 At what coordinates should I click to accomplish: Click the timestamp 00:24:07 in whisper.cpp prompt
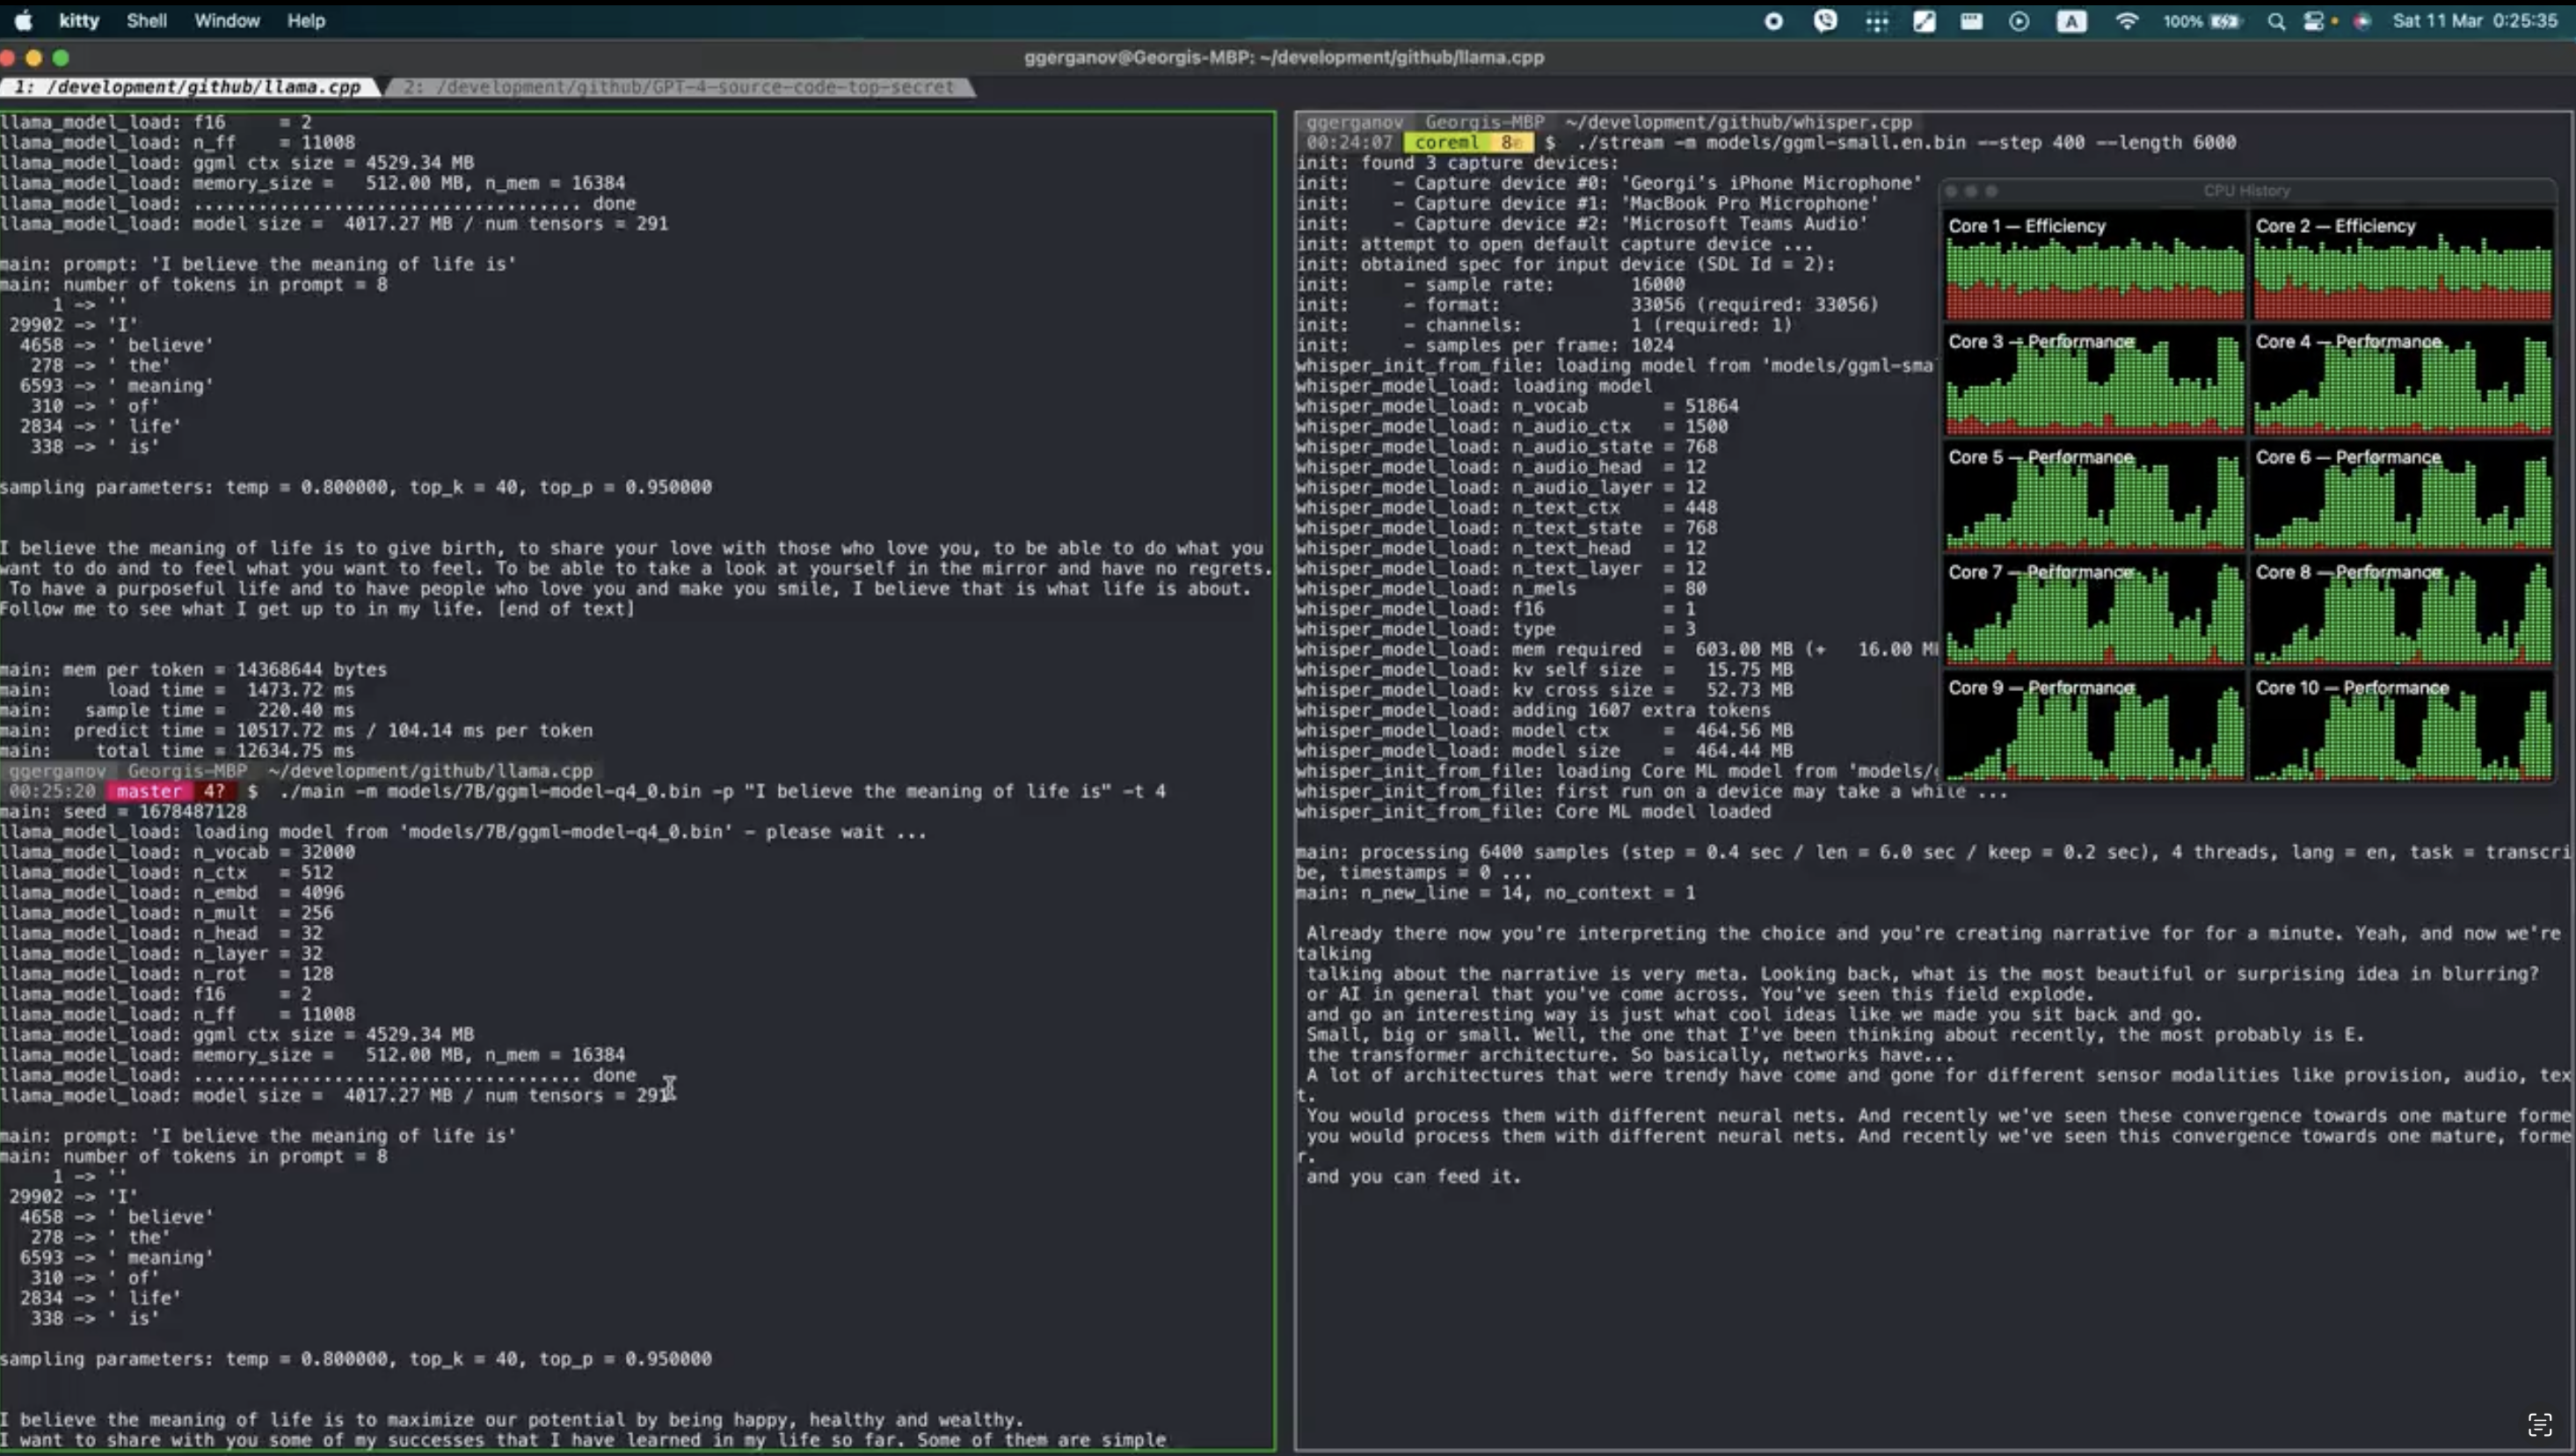[x=1349, y=142]
